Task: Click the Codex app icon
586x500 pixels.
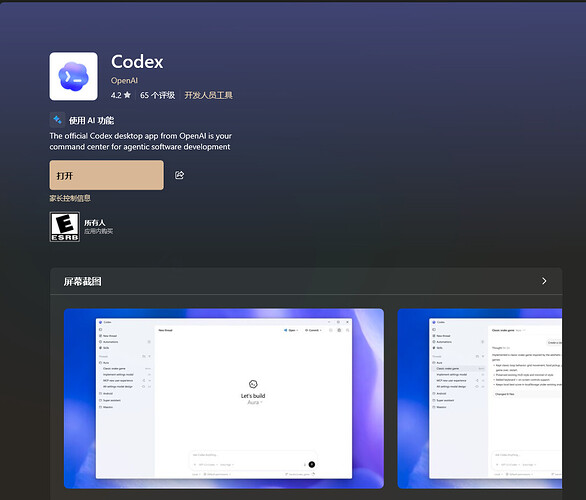Action: [x=74, y=76]
